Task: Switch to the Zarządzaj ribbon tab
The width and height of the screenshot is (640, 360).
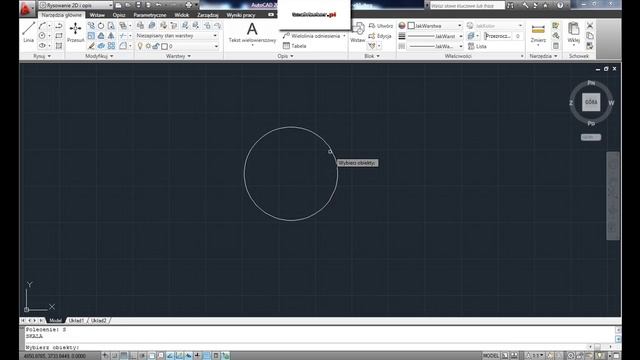Action: [207, 15]
